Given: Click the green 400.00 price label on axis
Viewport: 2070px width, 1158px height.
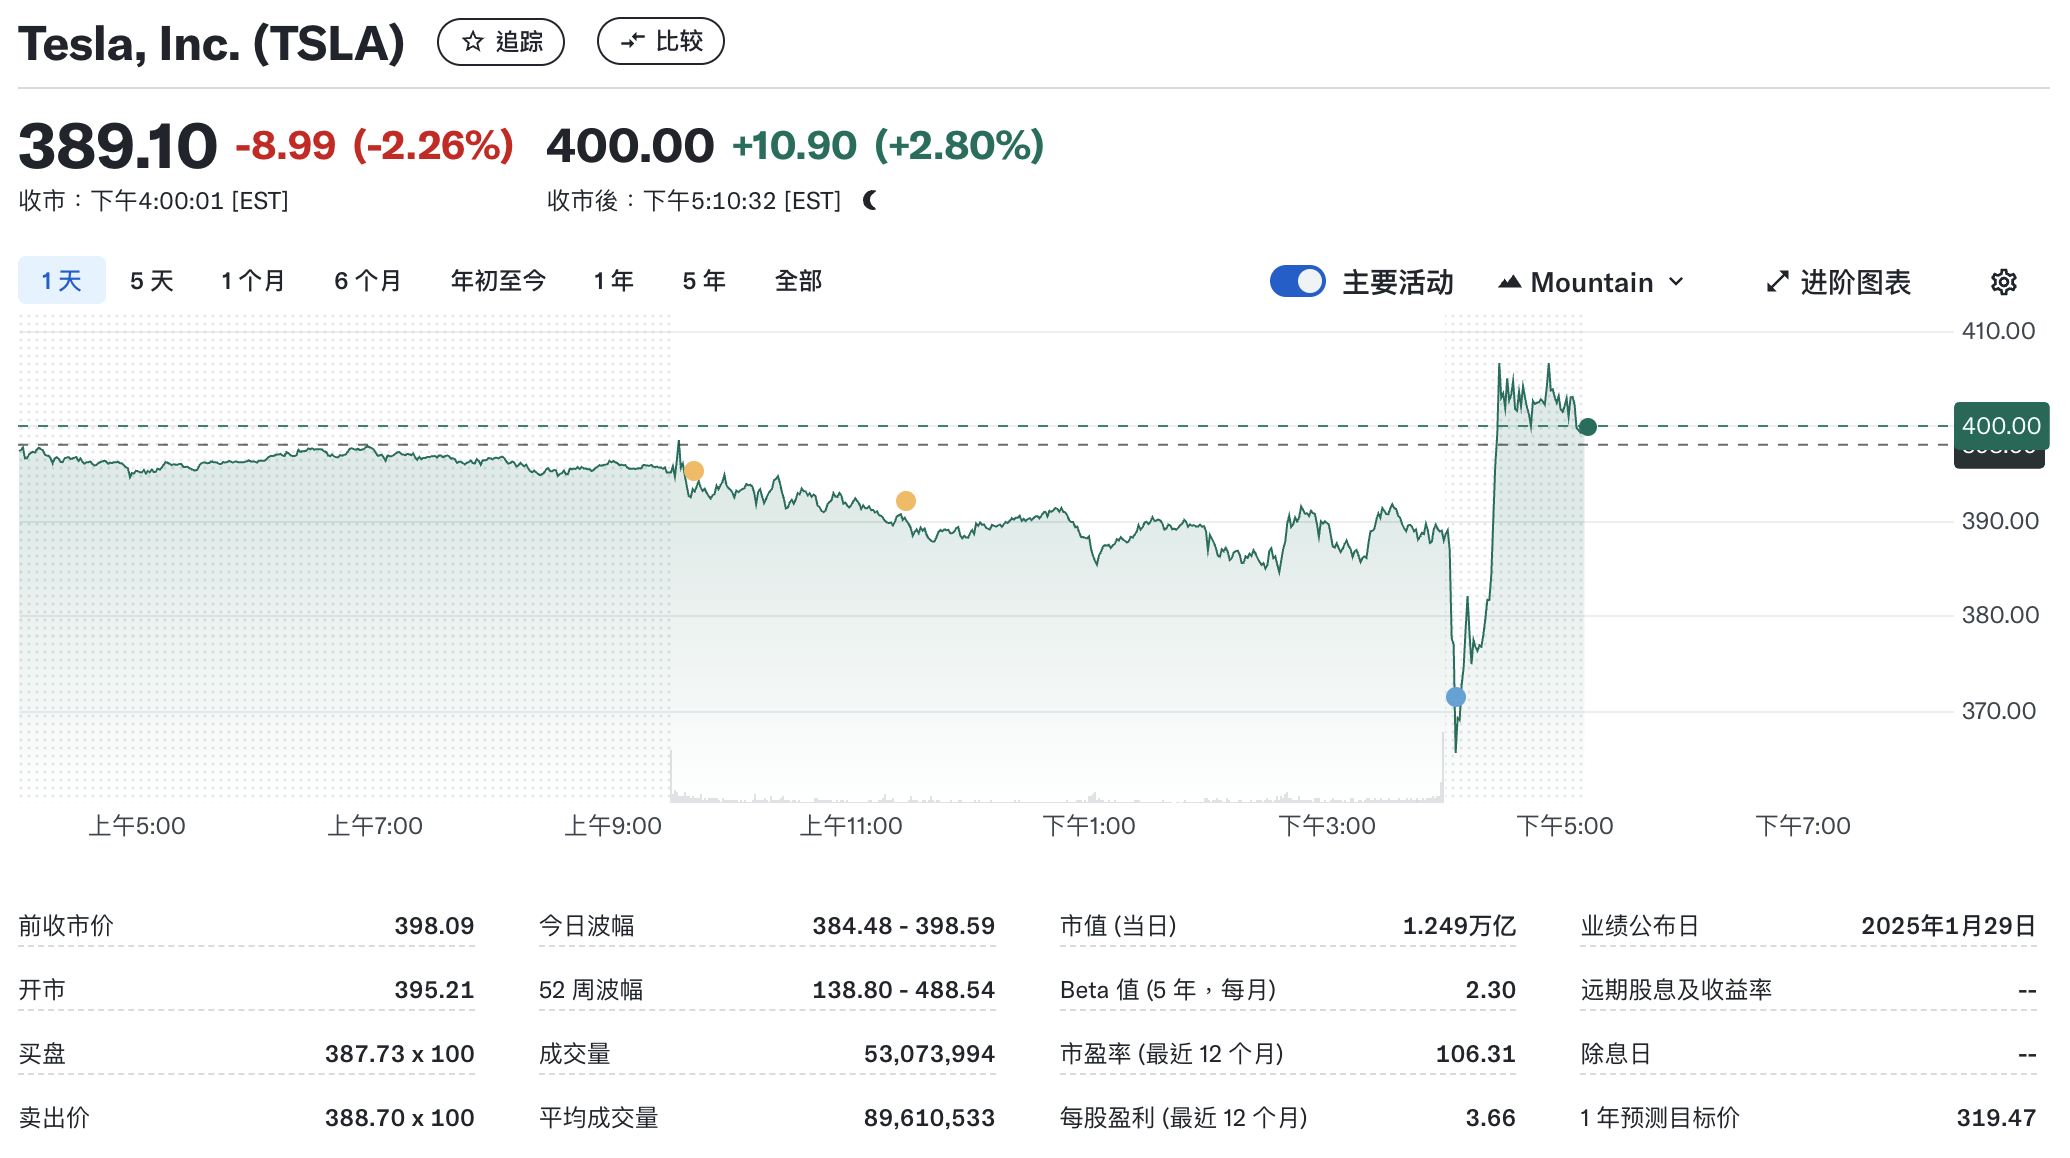Looking at the screenshot, I should (2000, 425).
